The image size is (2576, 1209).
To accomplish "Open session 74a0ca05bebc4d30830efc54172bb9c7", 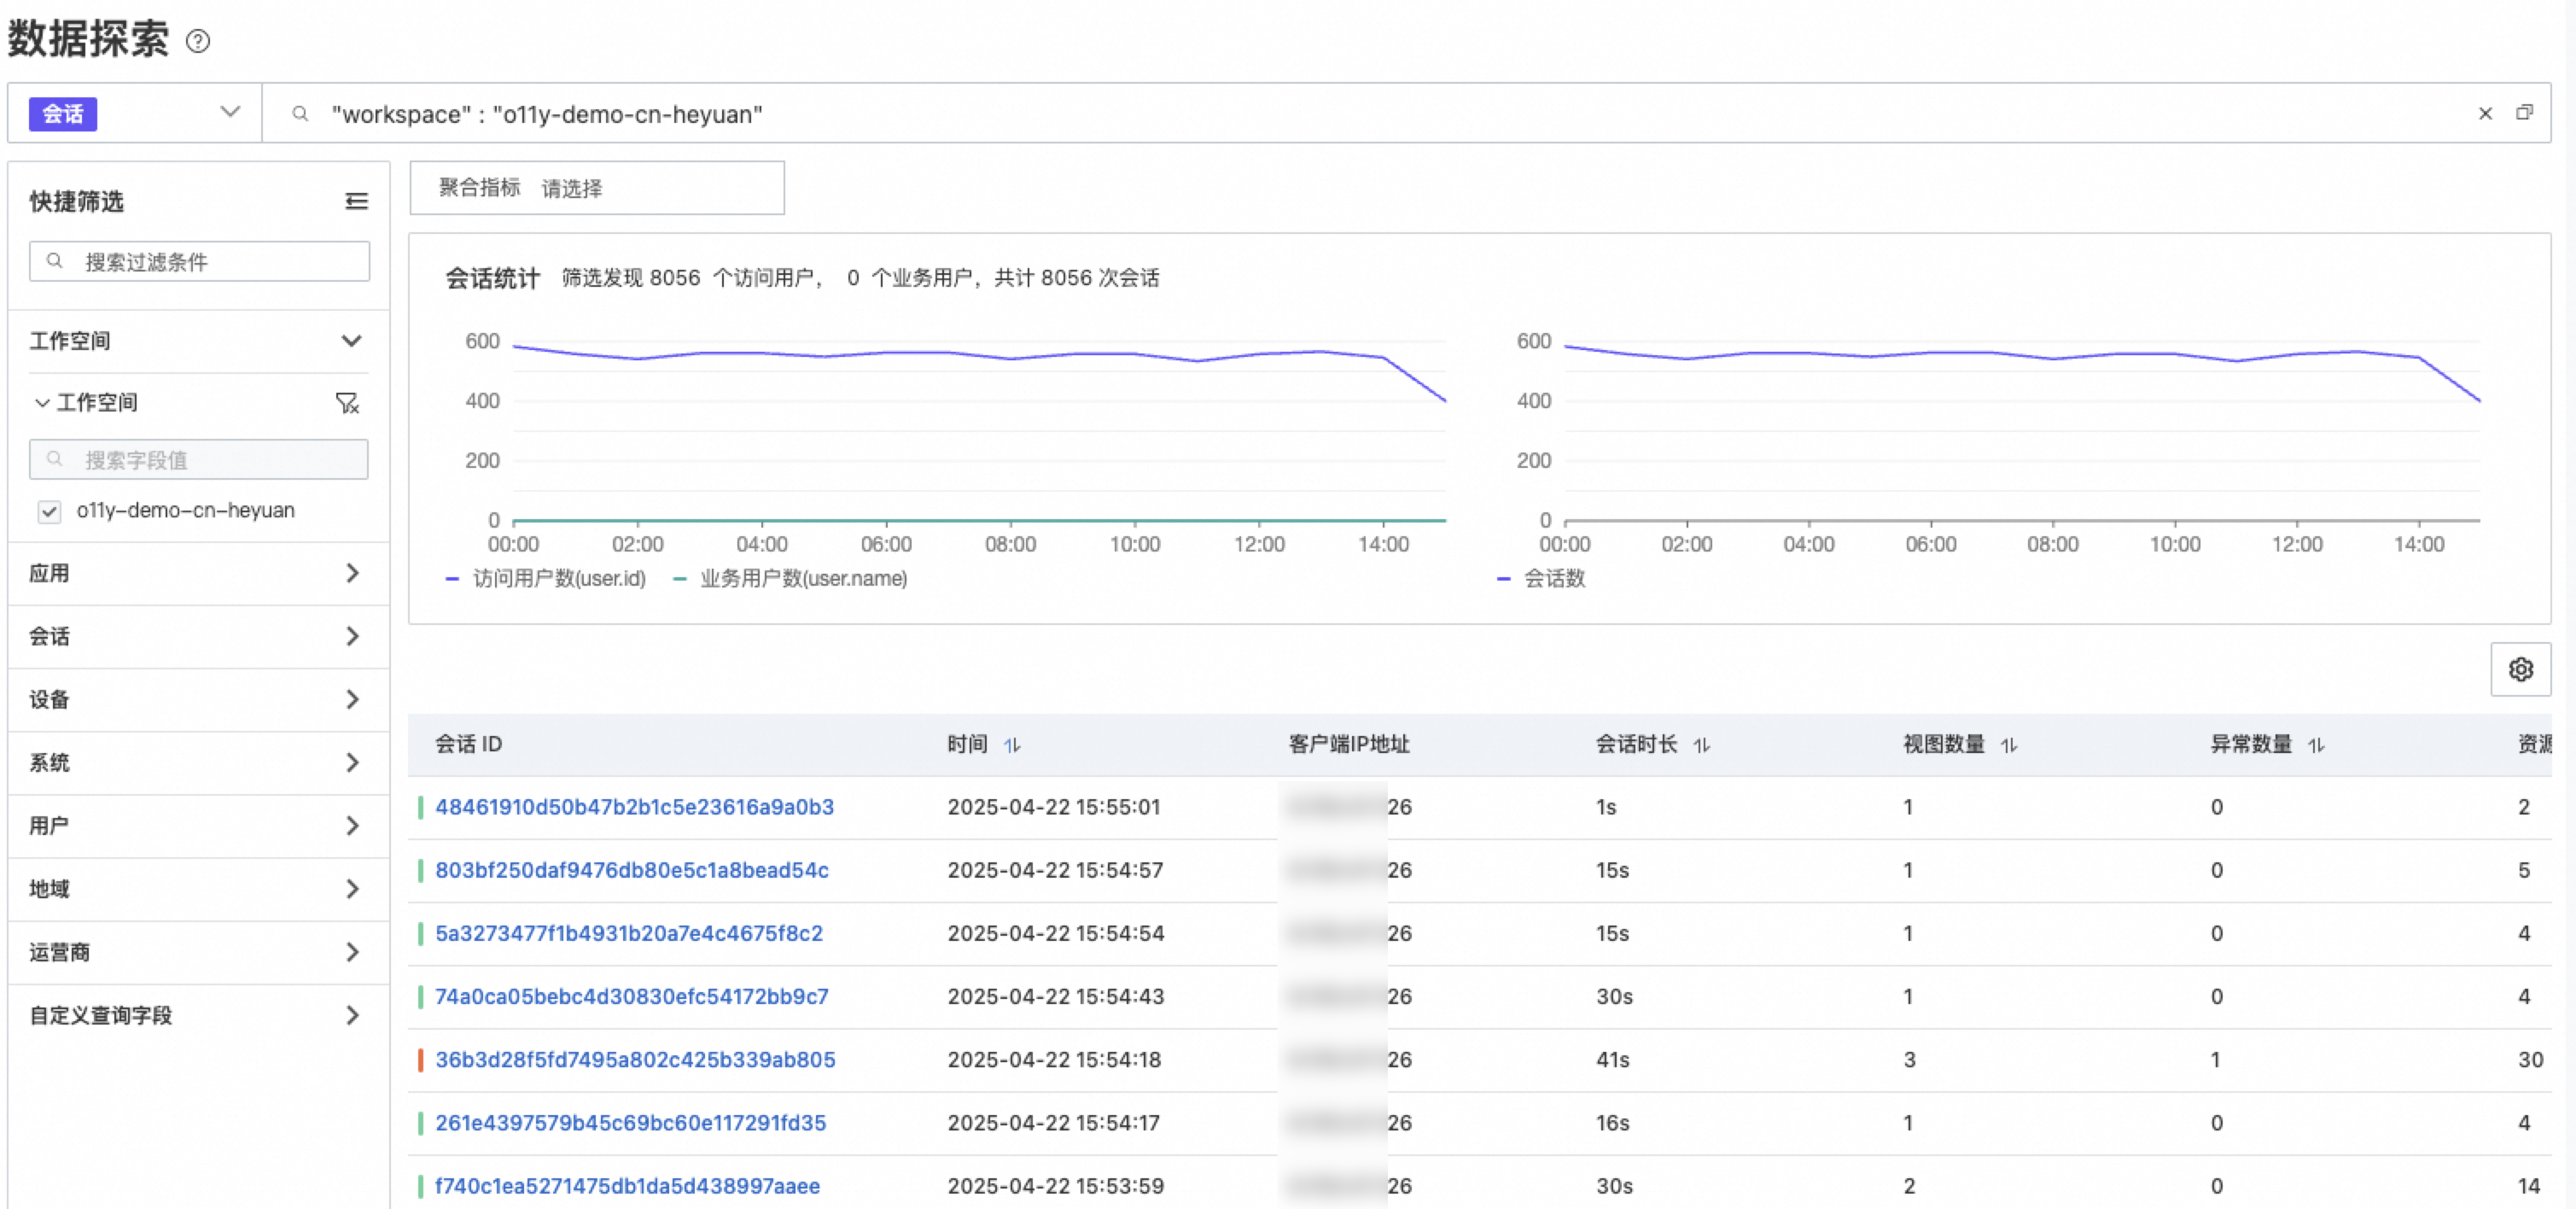I will point(632,996).
